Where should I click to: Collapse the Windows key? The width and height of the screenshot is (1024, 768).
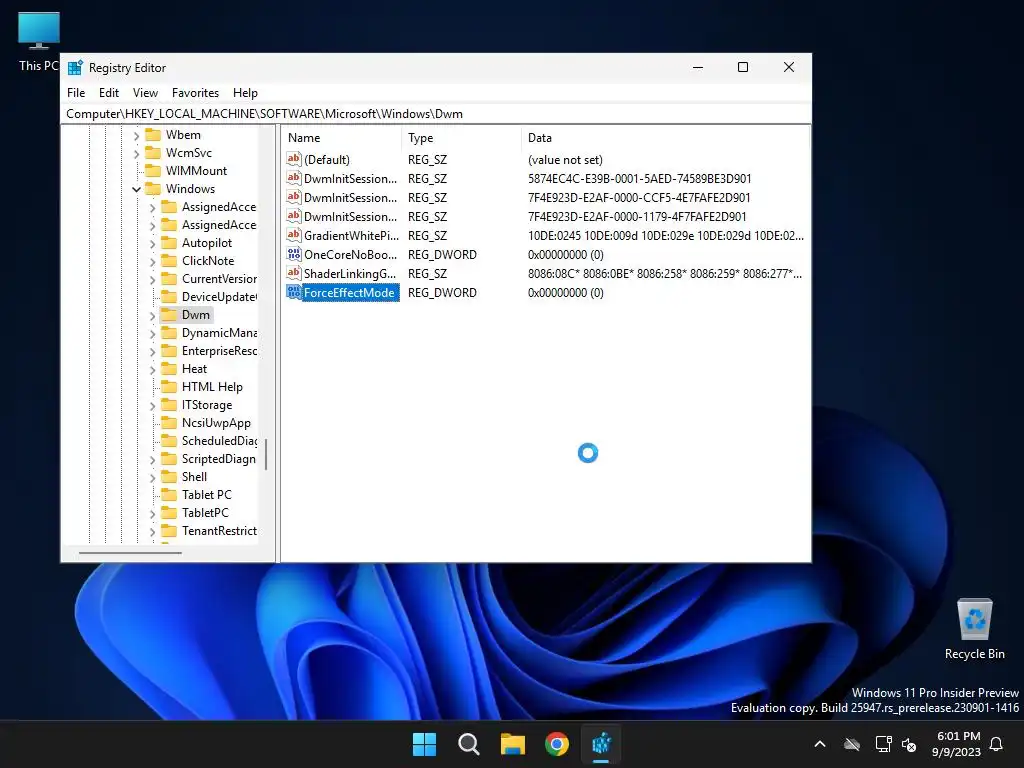[x=136, y=189]
